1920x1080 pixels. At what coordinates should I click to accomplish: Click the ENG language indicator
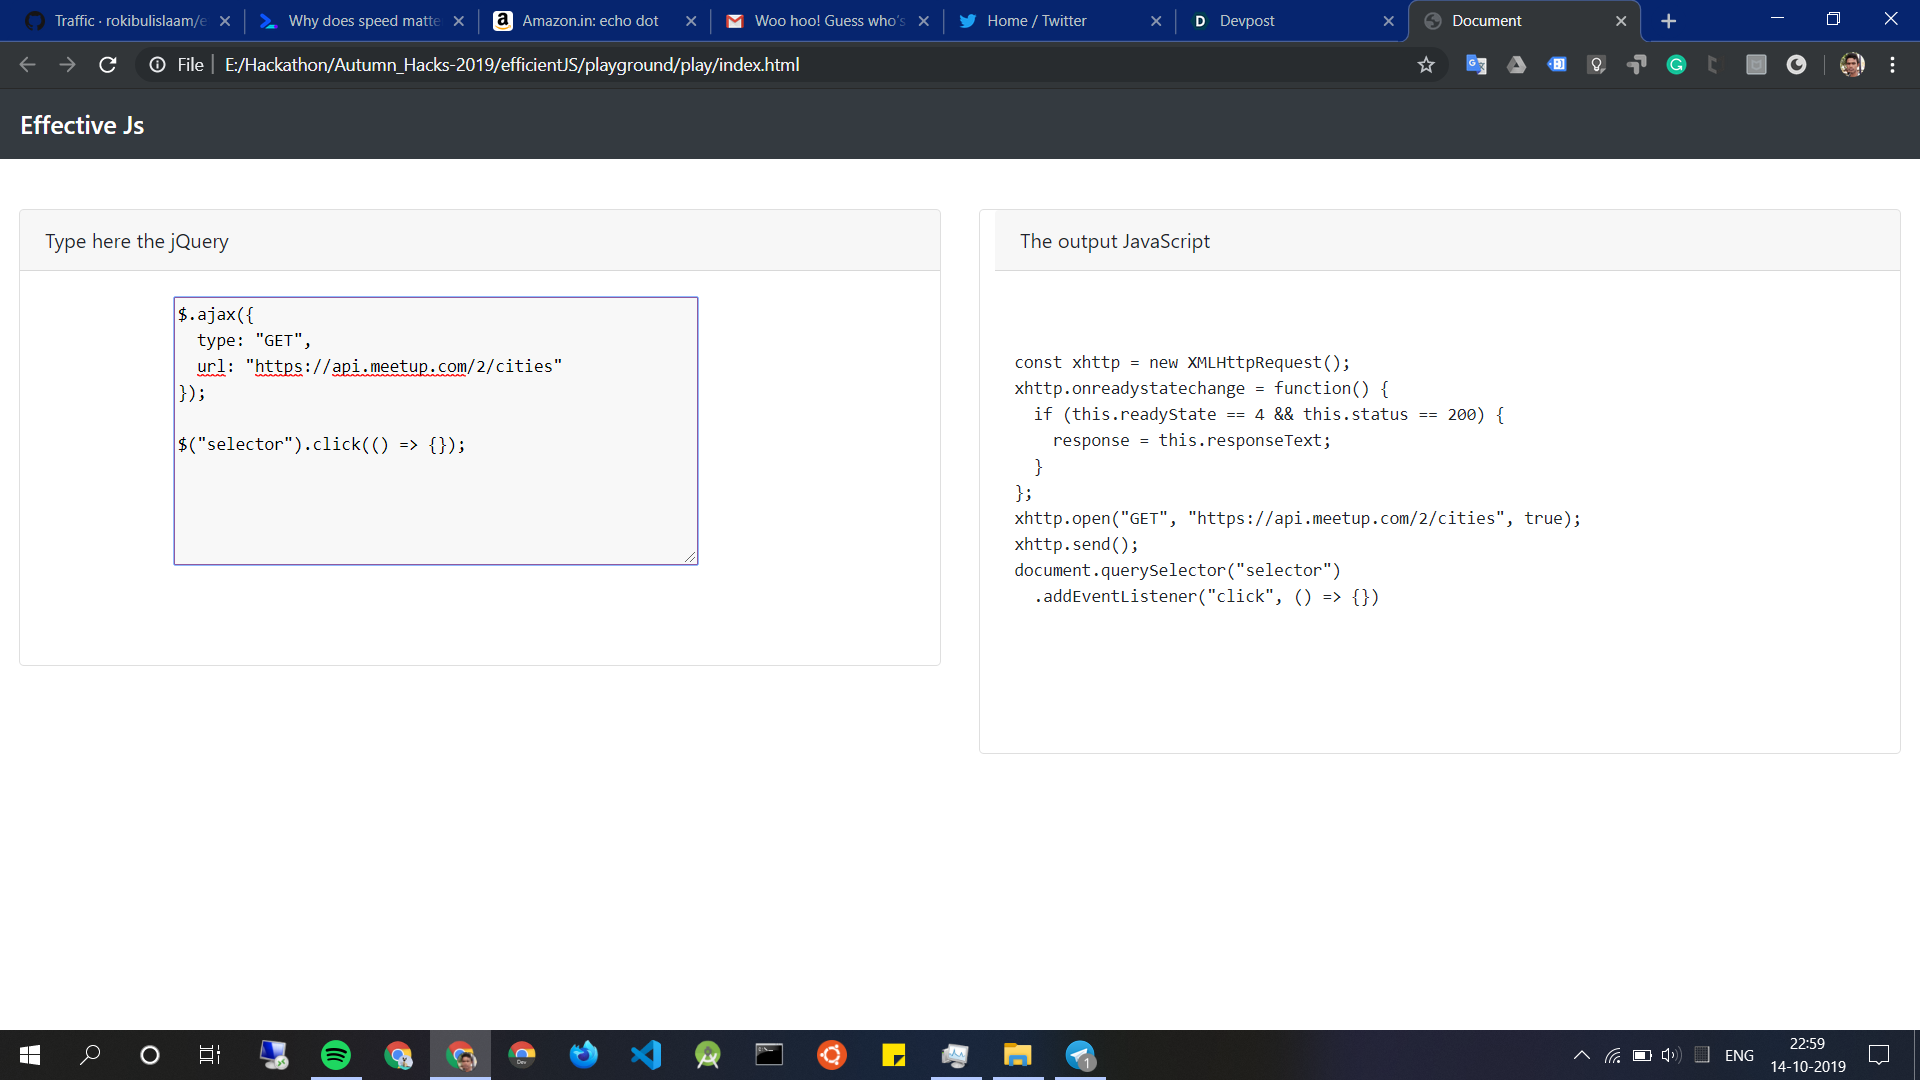pos(1739,1055)
